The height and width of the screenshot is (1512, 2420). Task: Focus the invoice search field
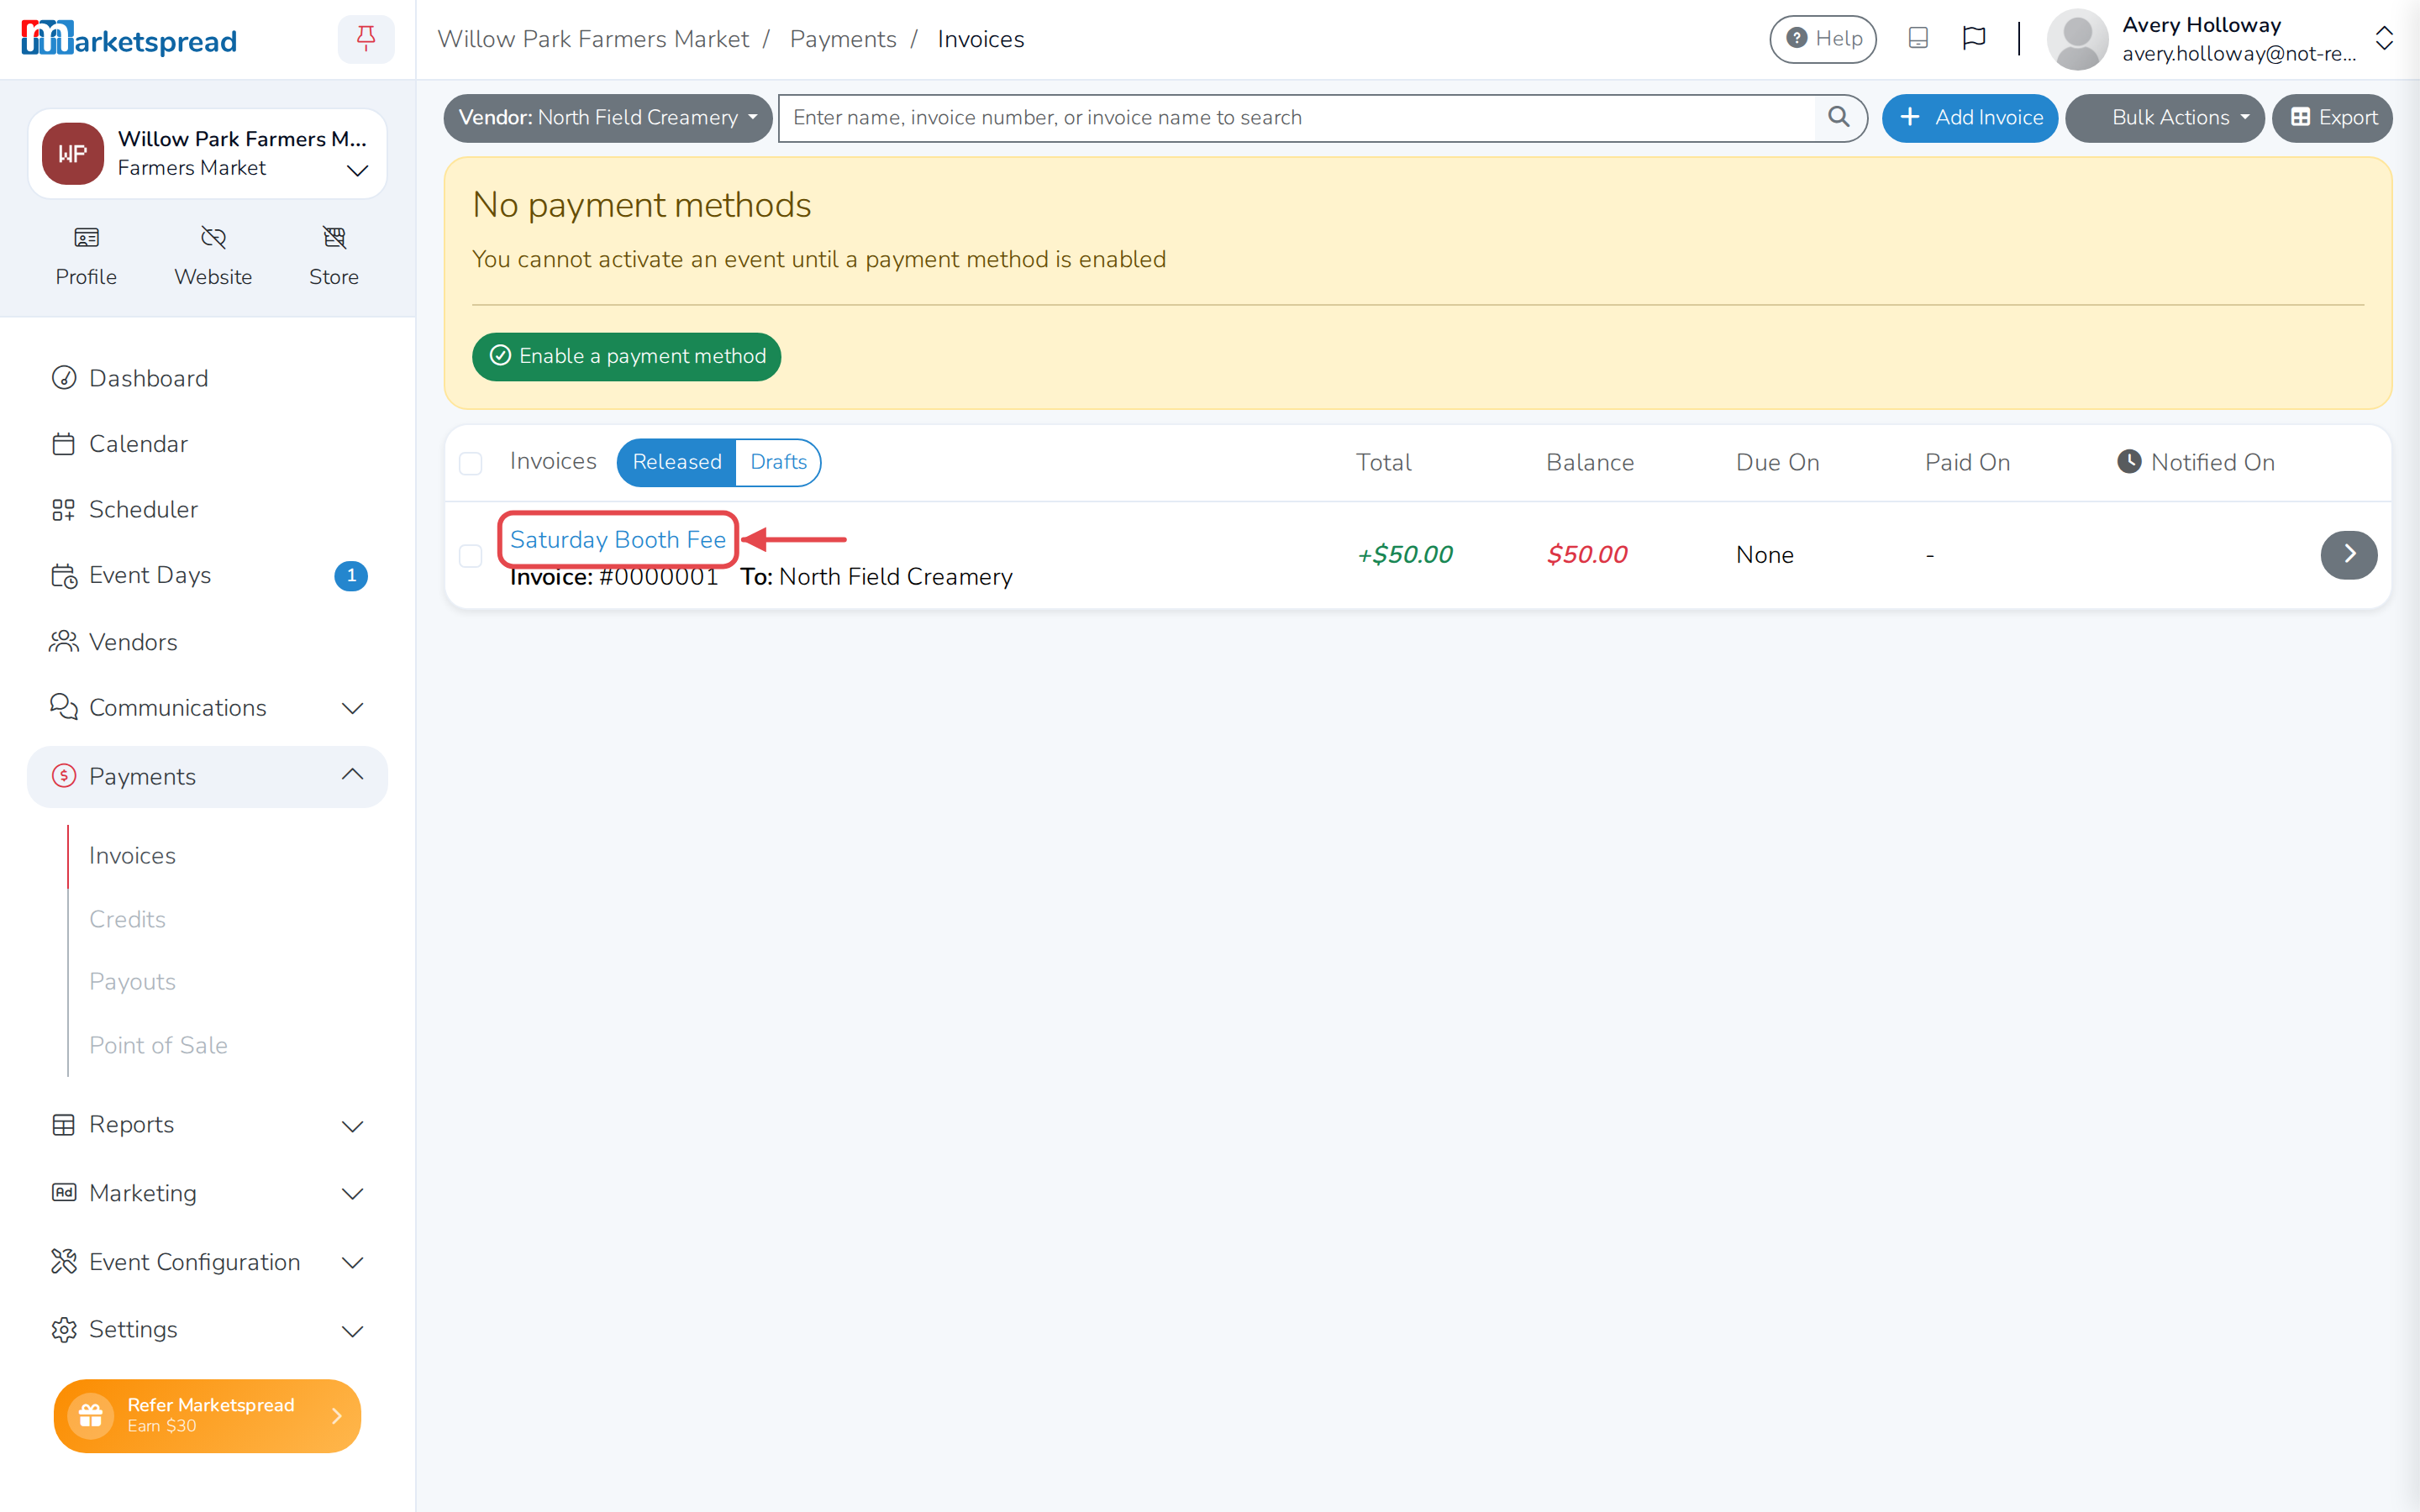click(x=1296, y=118)
